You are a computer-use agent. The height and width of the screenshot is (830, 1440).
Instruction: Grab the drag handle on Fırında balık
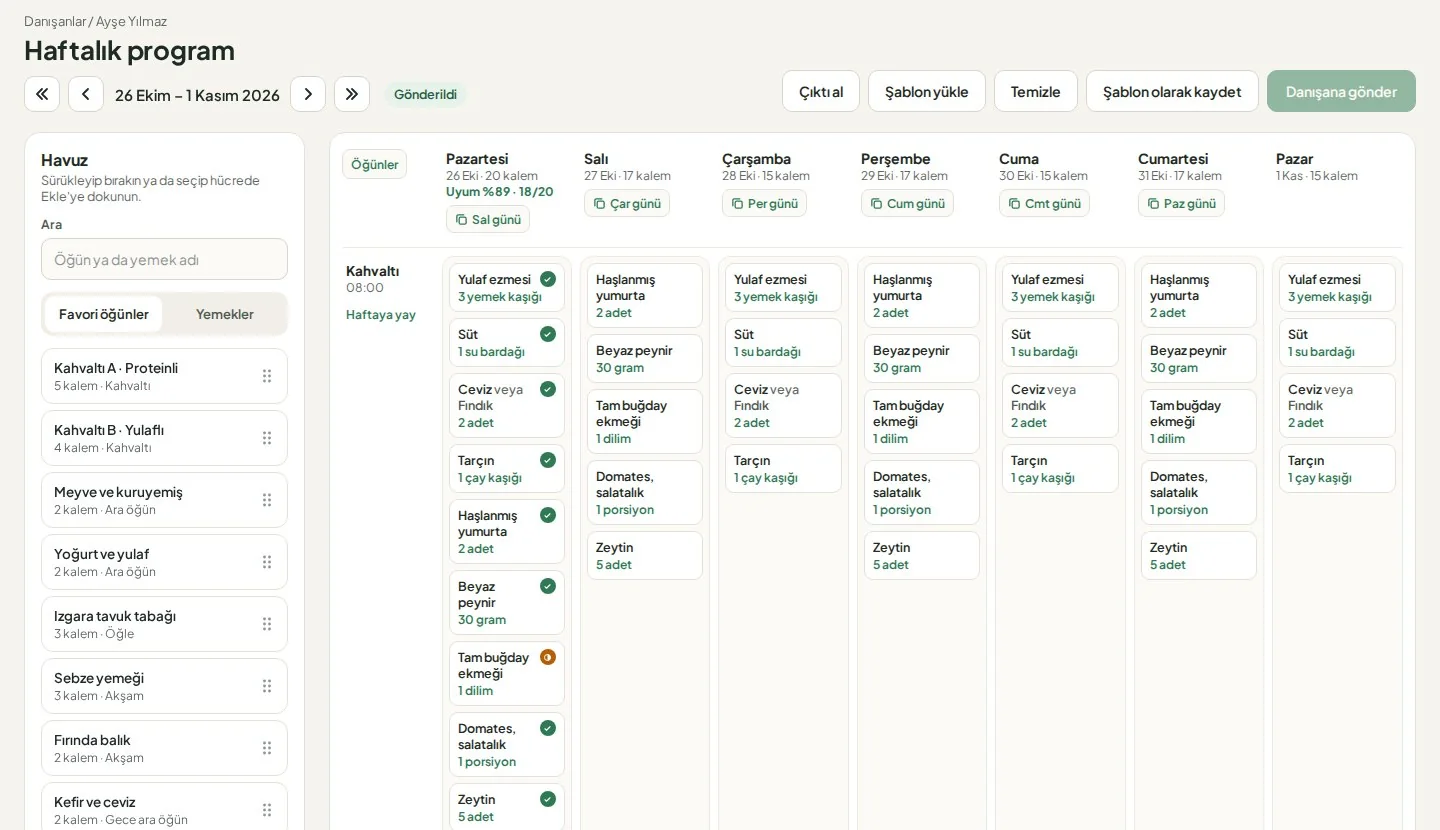(x=267, y=748)
